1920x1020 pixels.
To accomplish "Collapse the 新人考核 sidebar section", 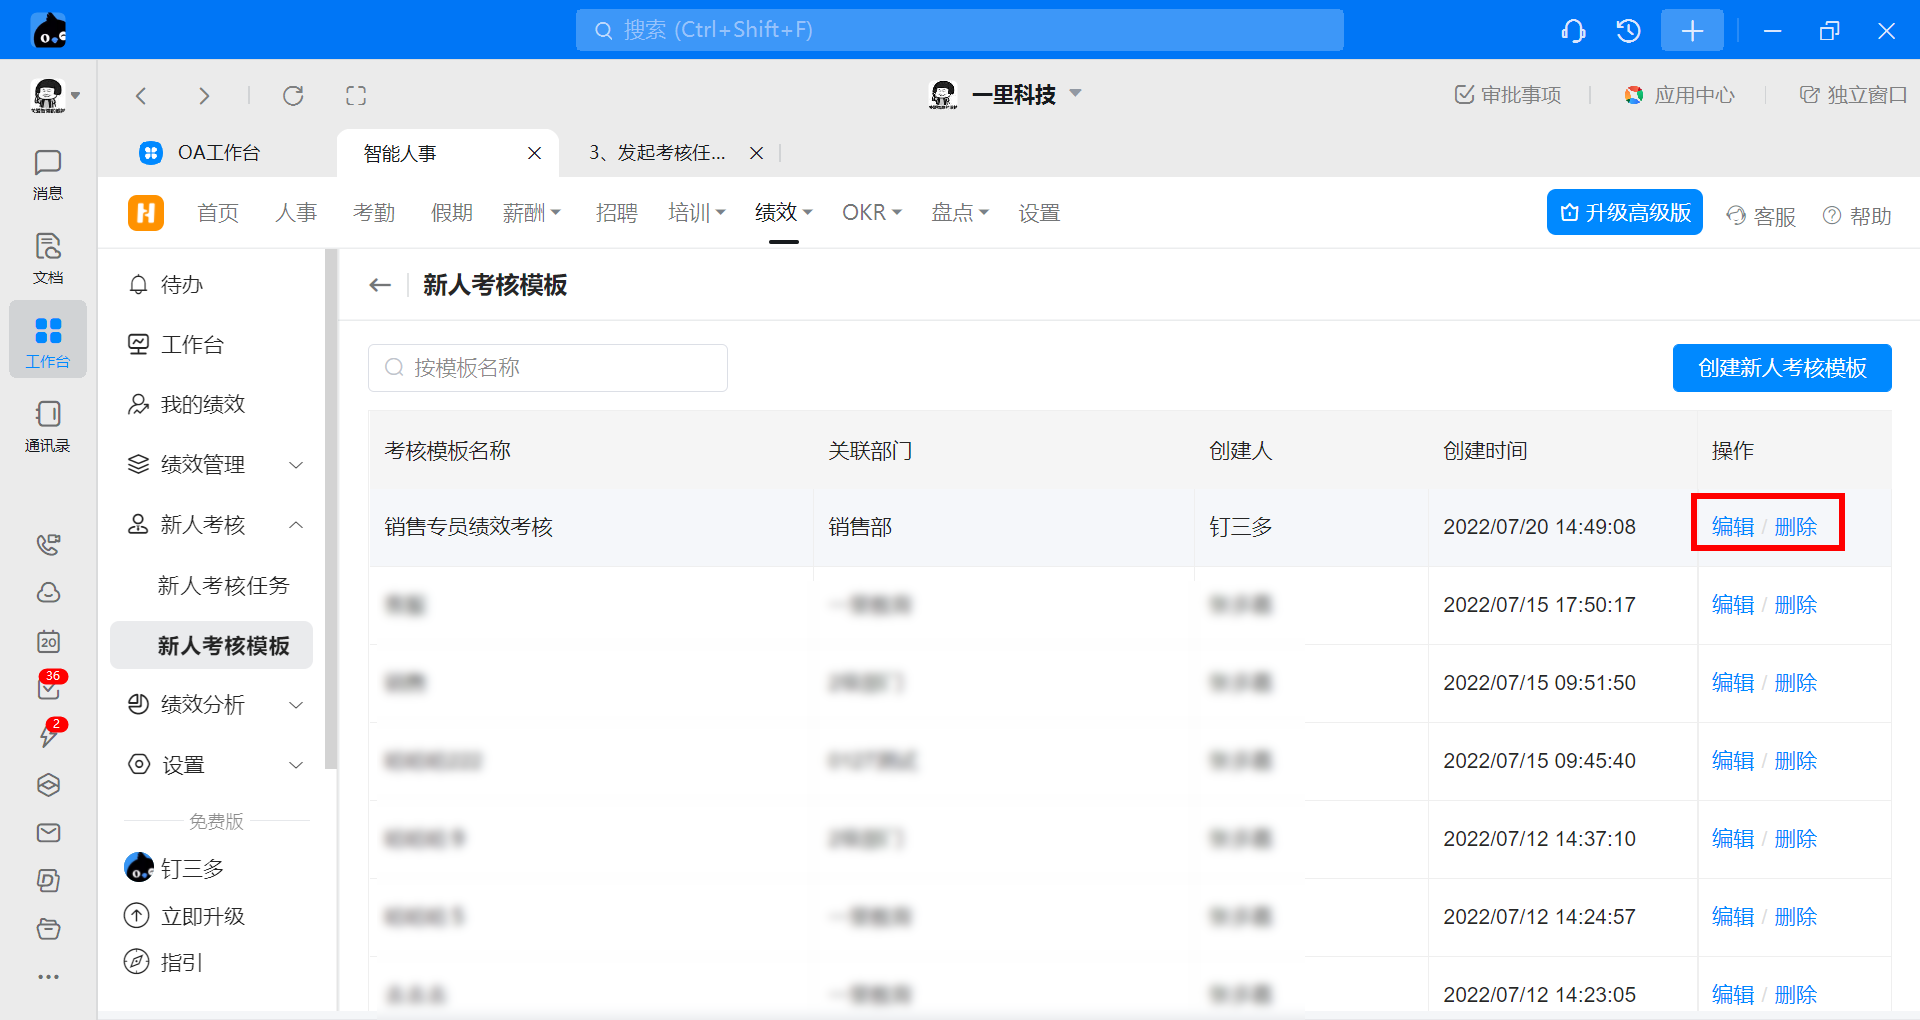I will click(x=296, y=525).
